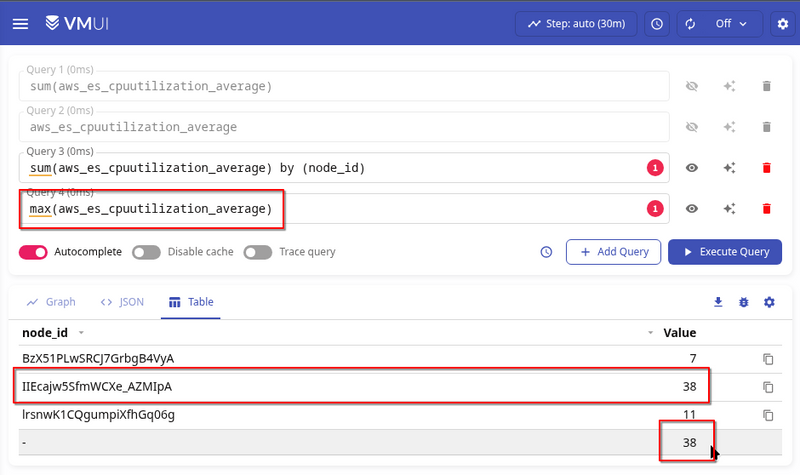The height and width of the screenshot is (475, 800).
Task: Open the hamburger navigation menu
Action: 21,23
